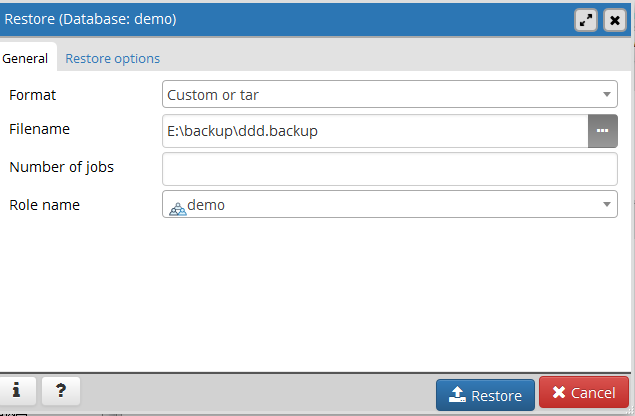635x416 pixels.
Task: Maximize the Restore dialog with the arrows icon
Action: (586, 20)
